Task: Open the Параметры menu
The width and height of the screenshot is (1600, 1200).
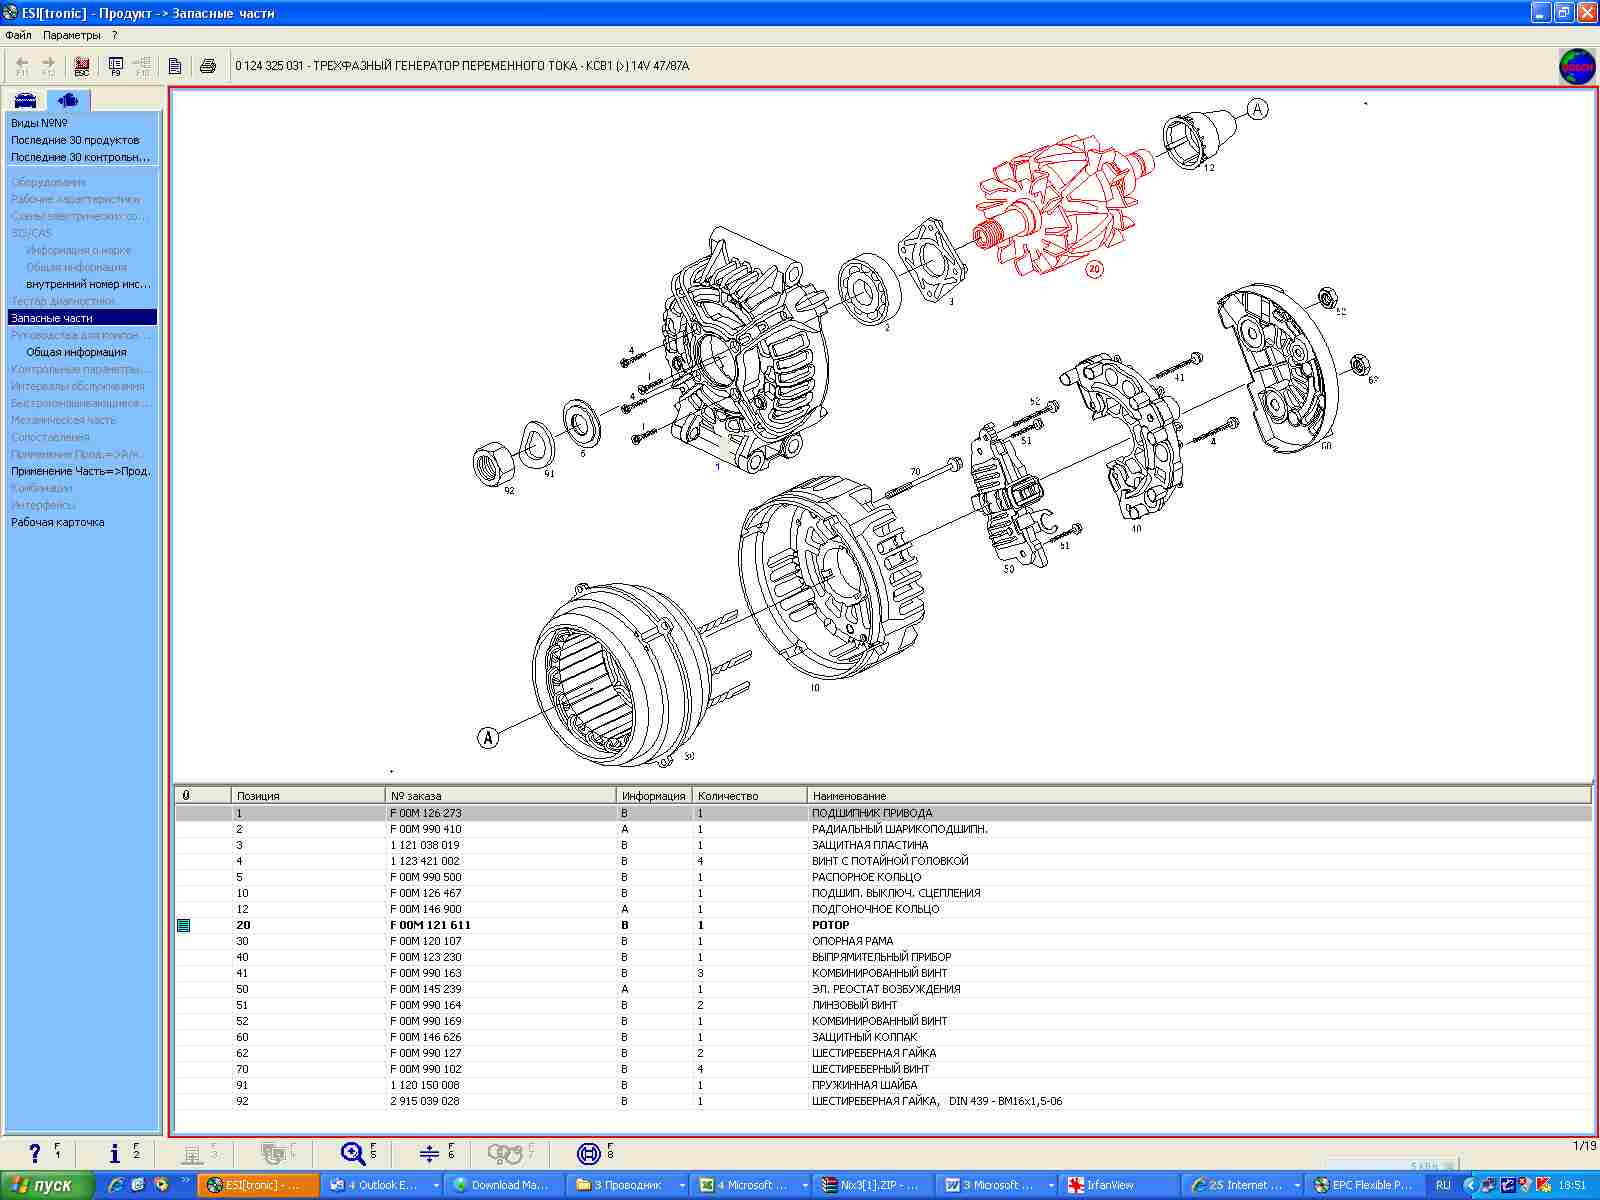Action: coord(72,35)
